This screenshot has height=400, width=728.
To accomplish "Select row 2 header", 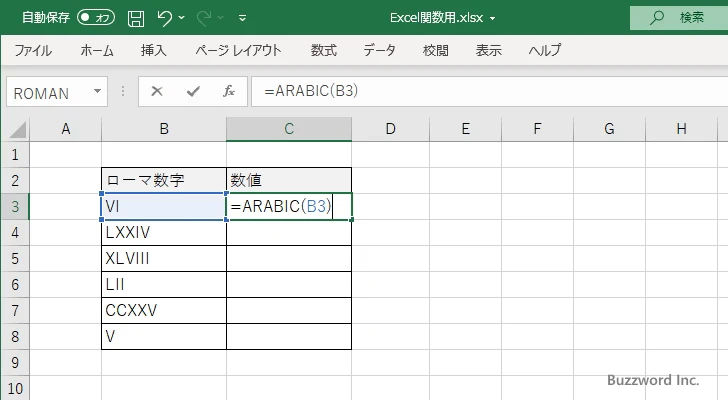I will [x=15, y=181].
